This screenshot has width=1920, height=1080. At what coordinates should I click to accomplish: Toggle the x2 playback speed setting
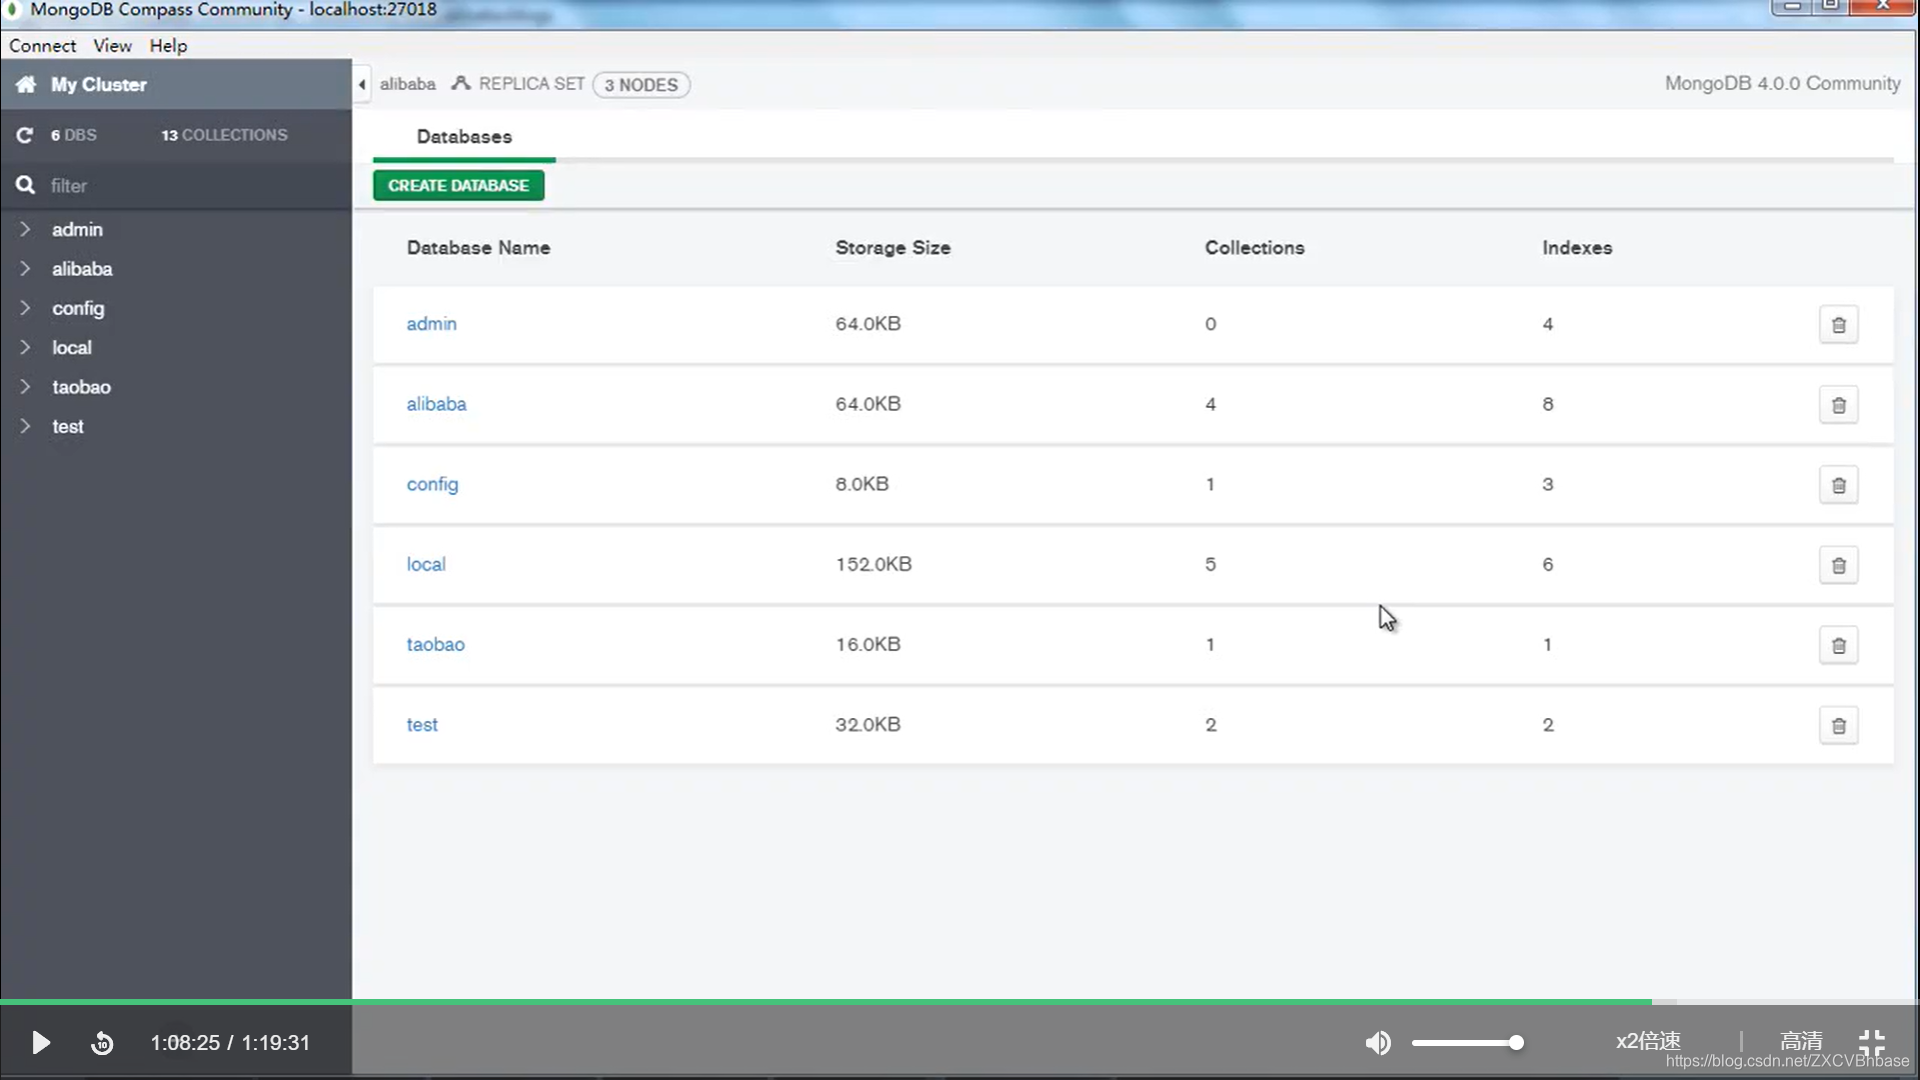tap(1648, 1041)
